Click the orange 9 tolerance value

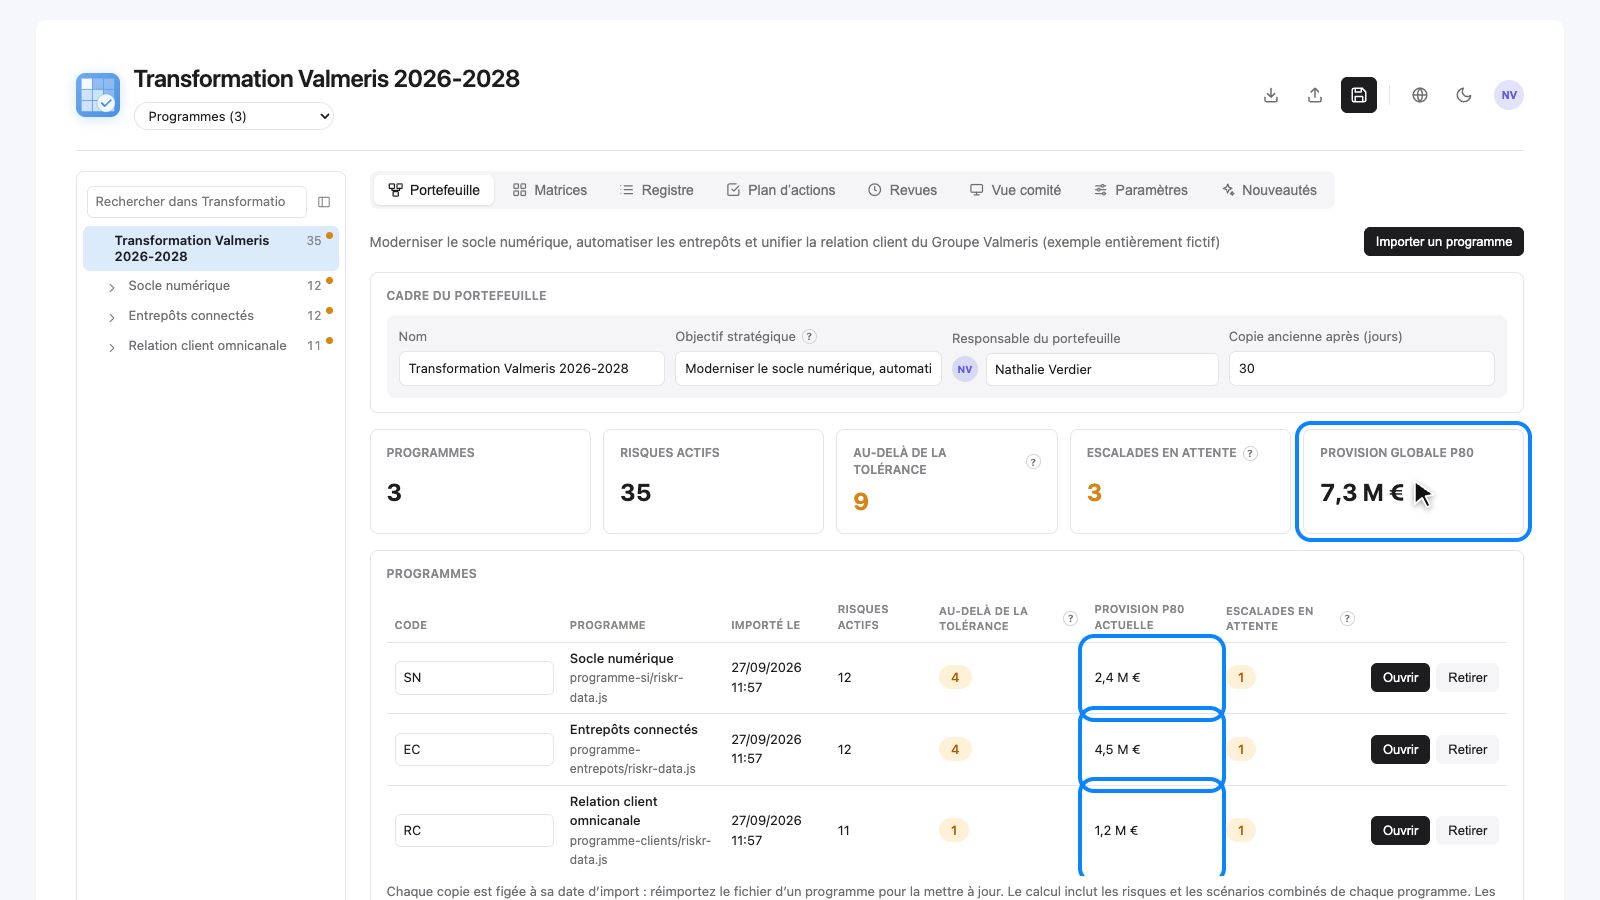click(x=861, y=502)
